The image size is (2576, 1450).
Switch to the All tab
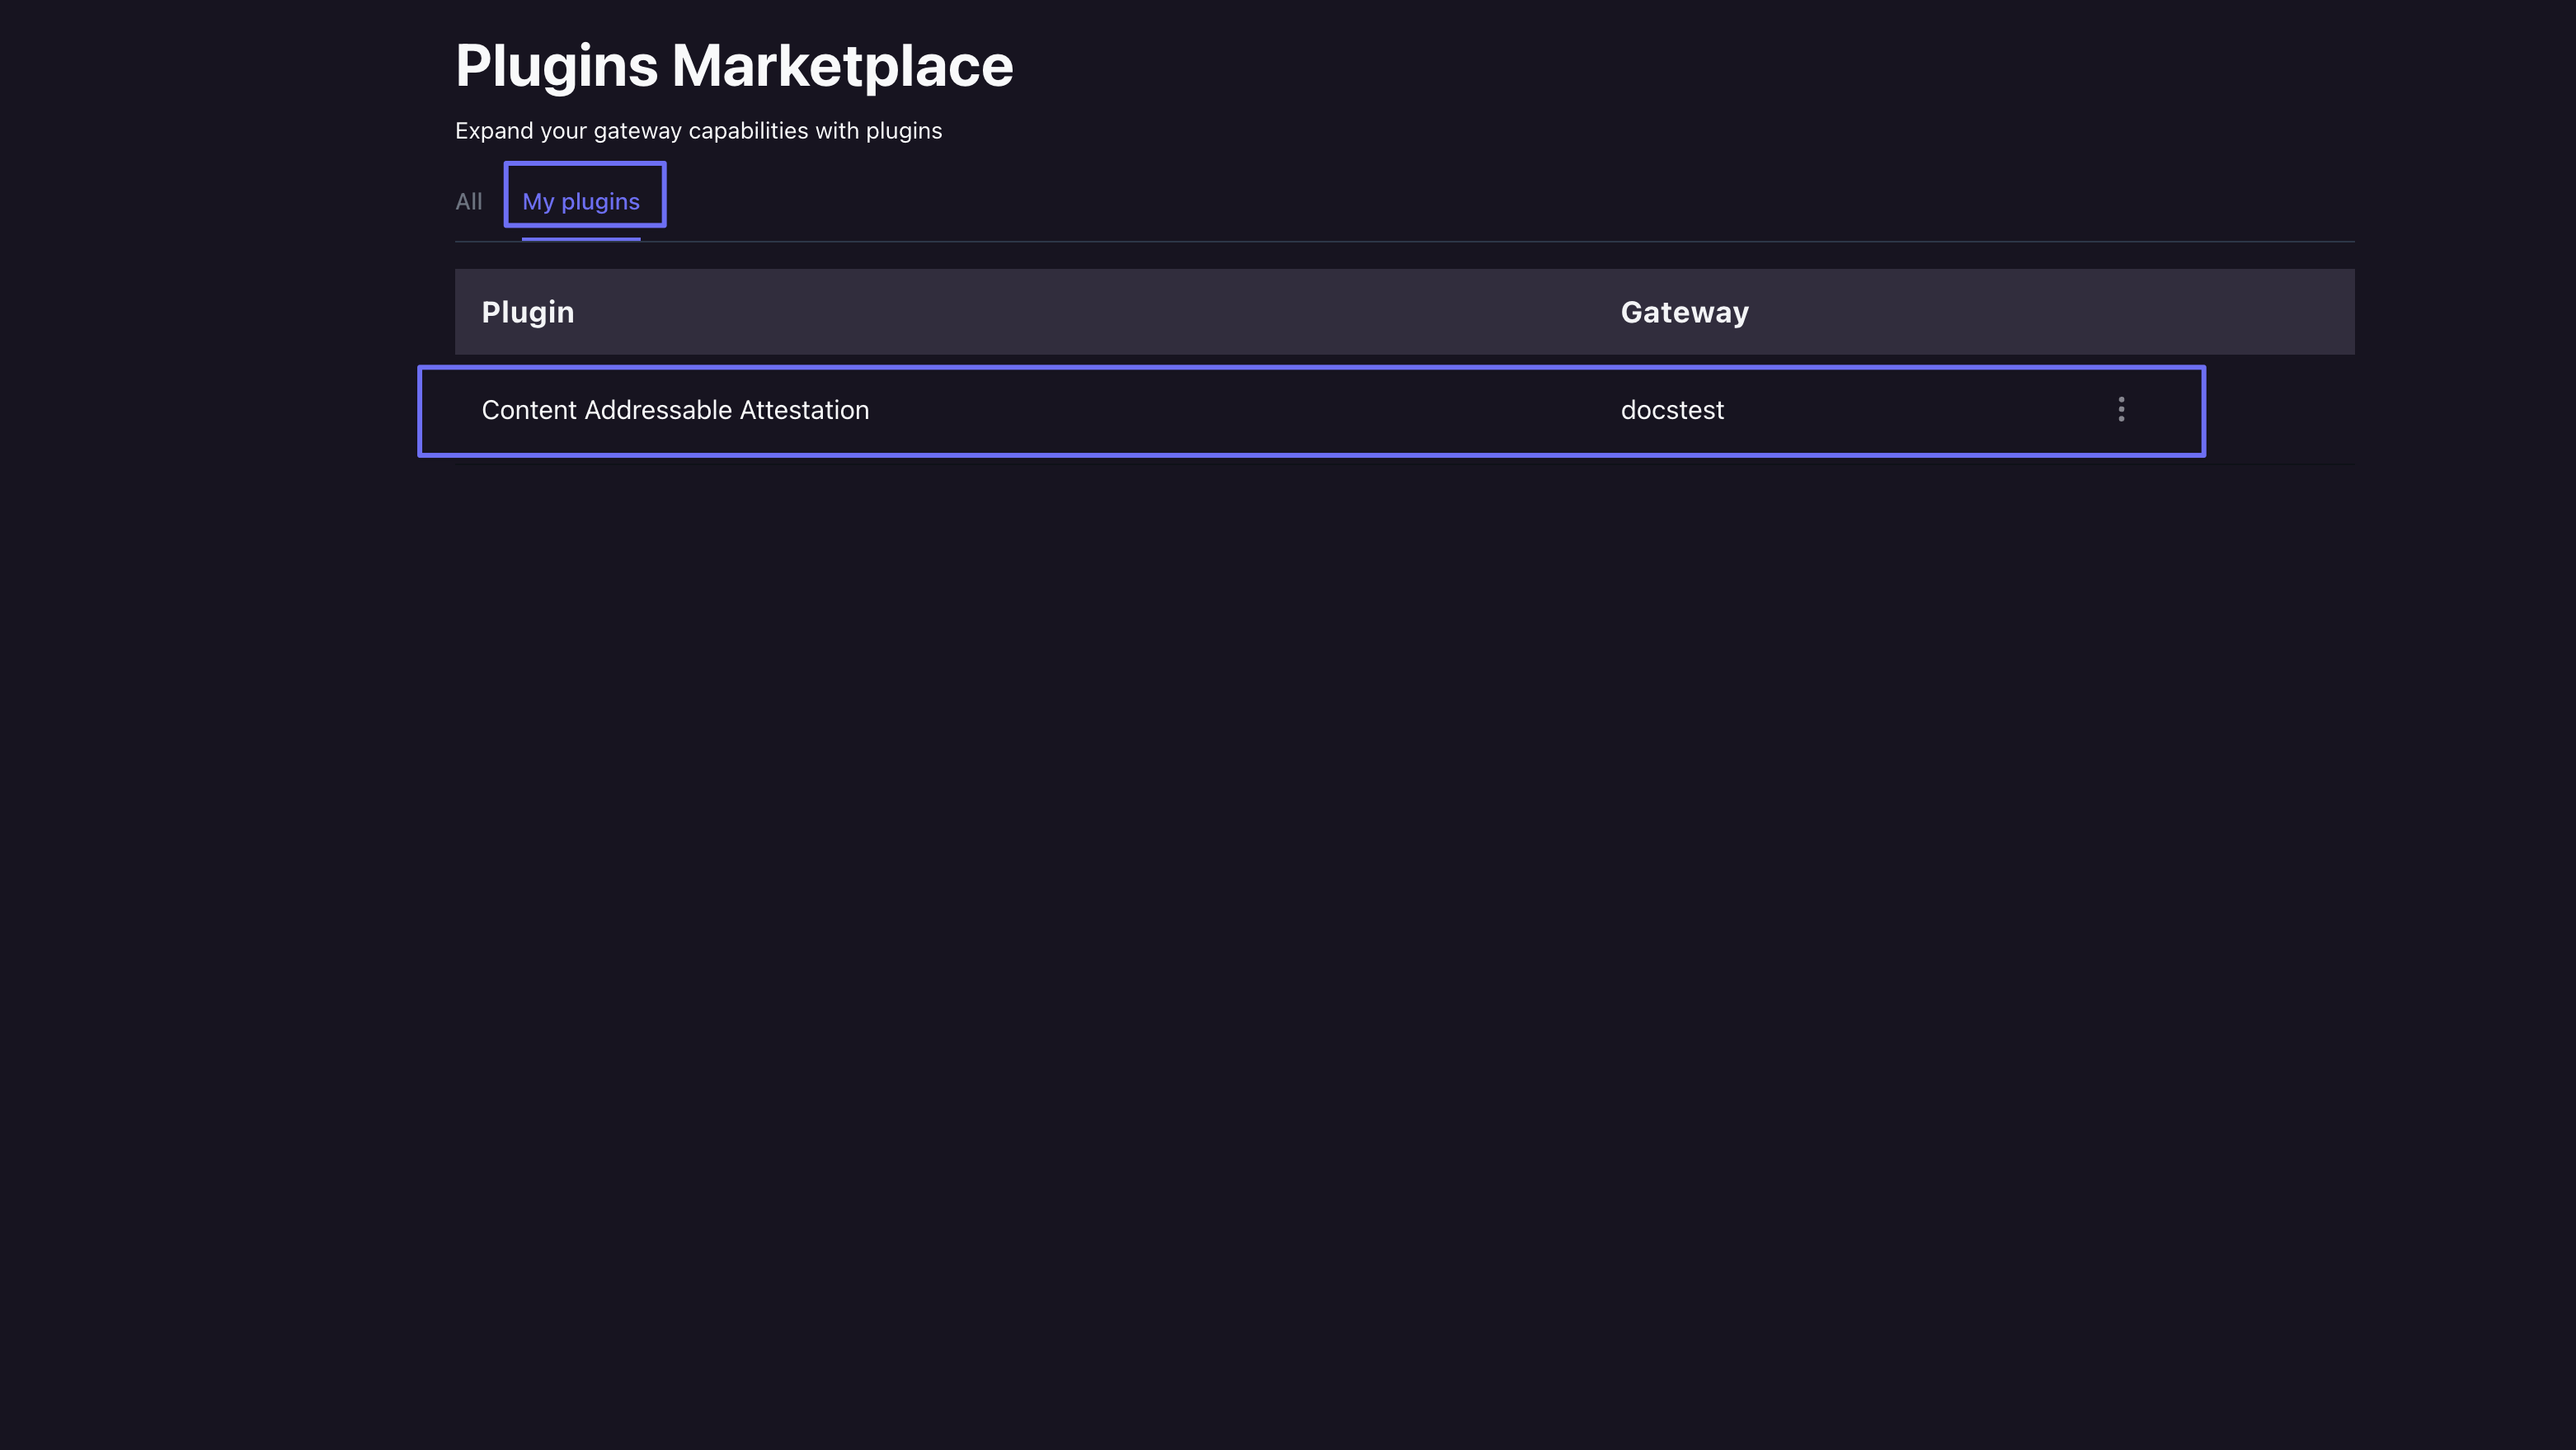click(x=468, y=202)
